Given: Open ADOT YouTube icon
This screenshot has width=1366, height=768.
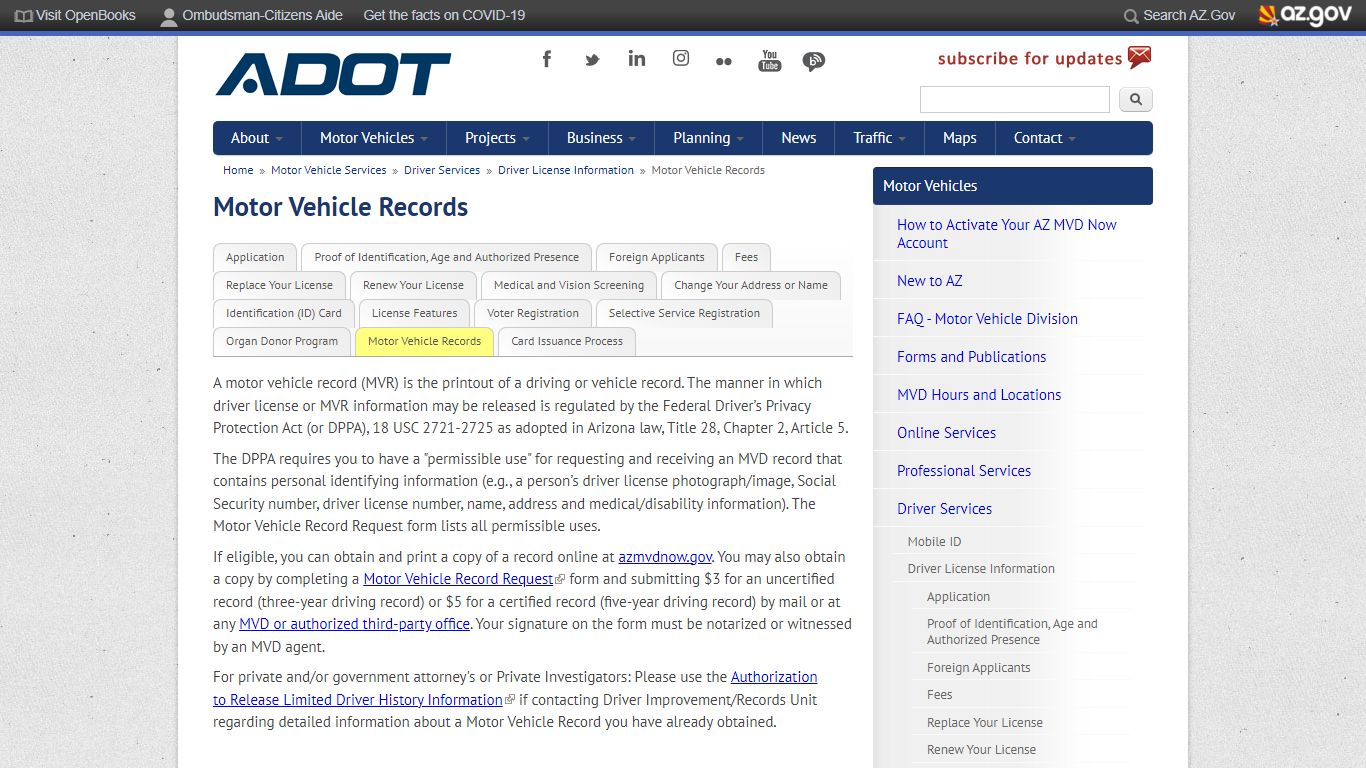Looking at the screenshot, I should pos(769,60).
